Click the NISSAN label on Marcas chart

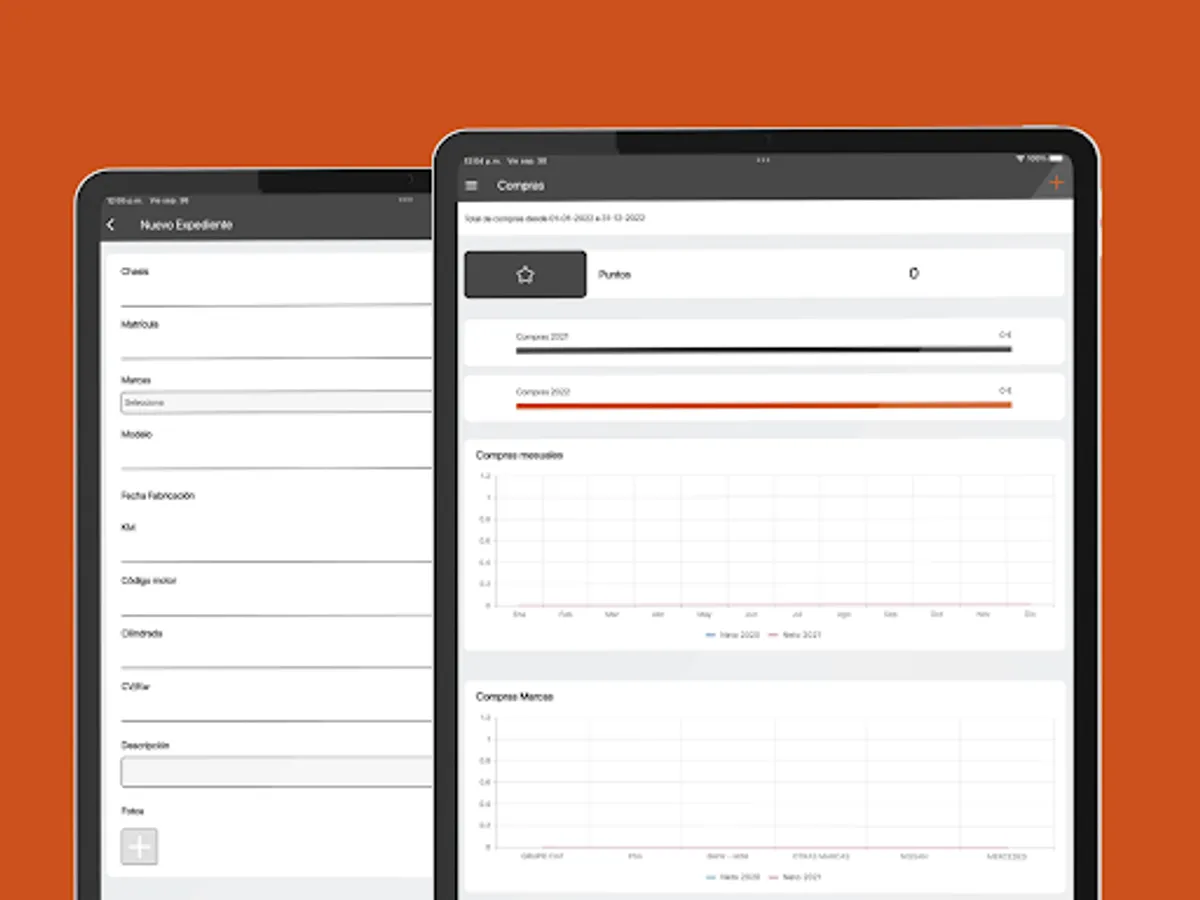point(912,856)
